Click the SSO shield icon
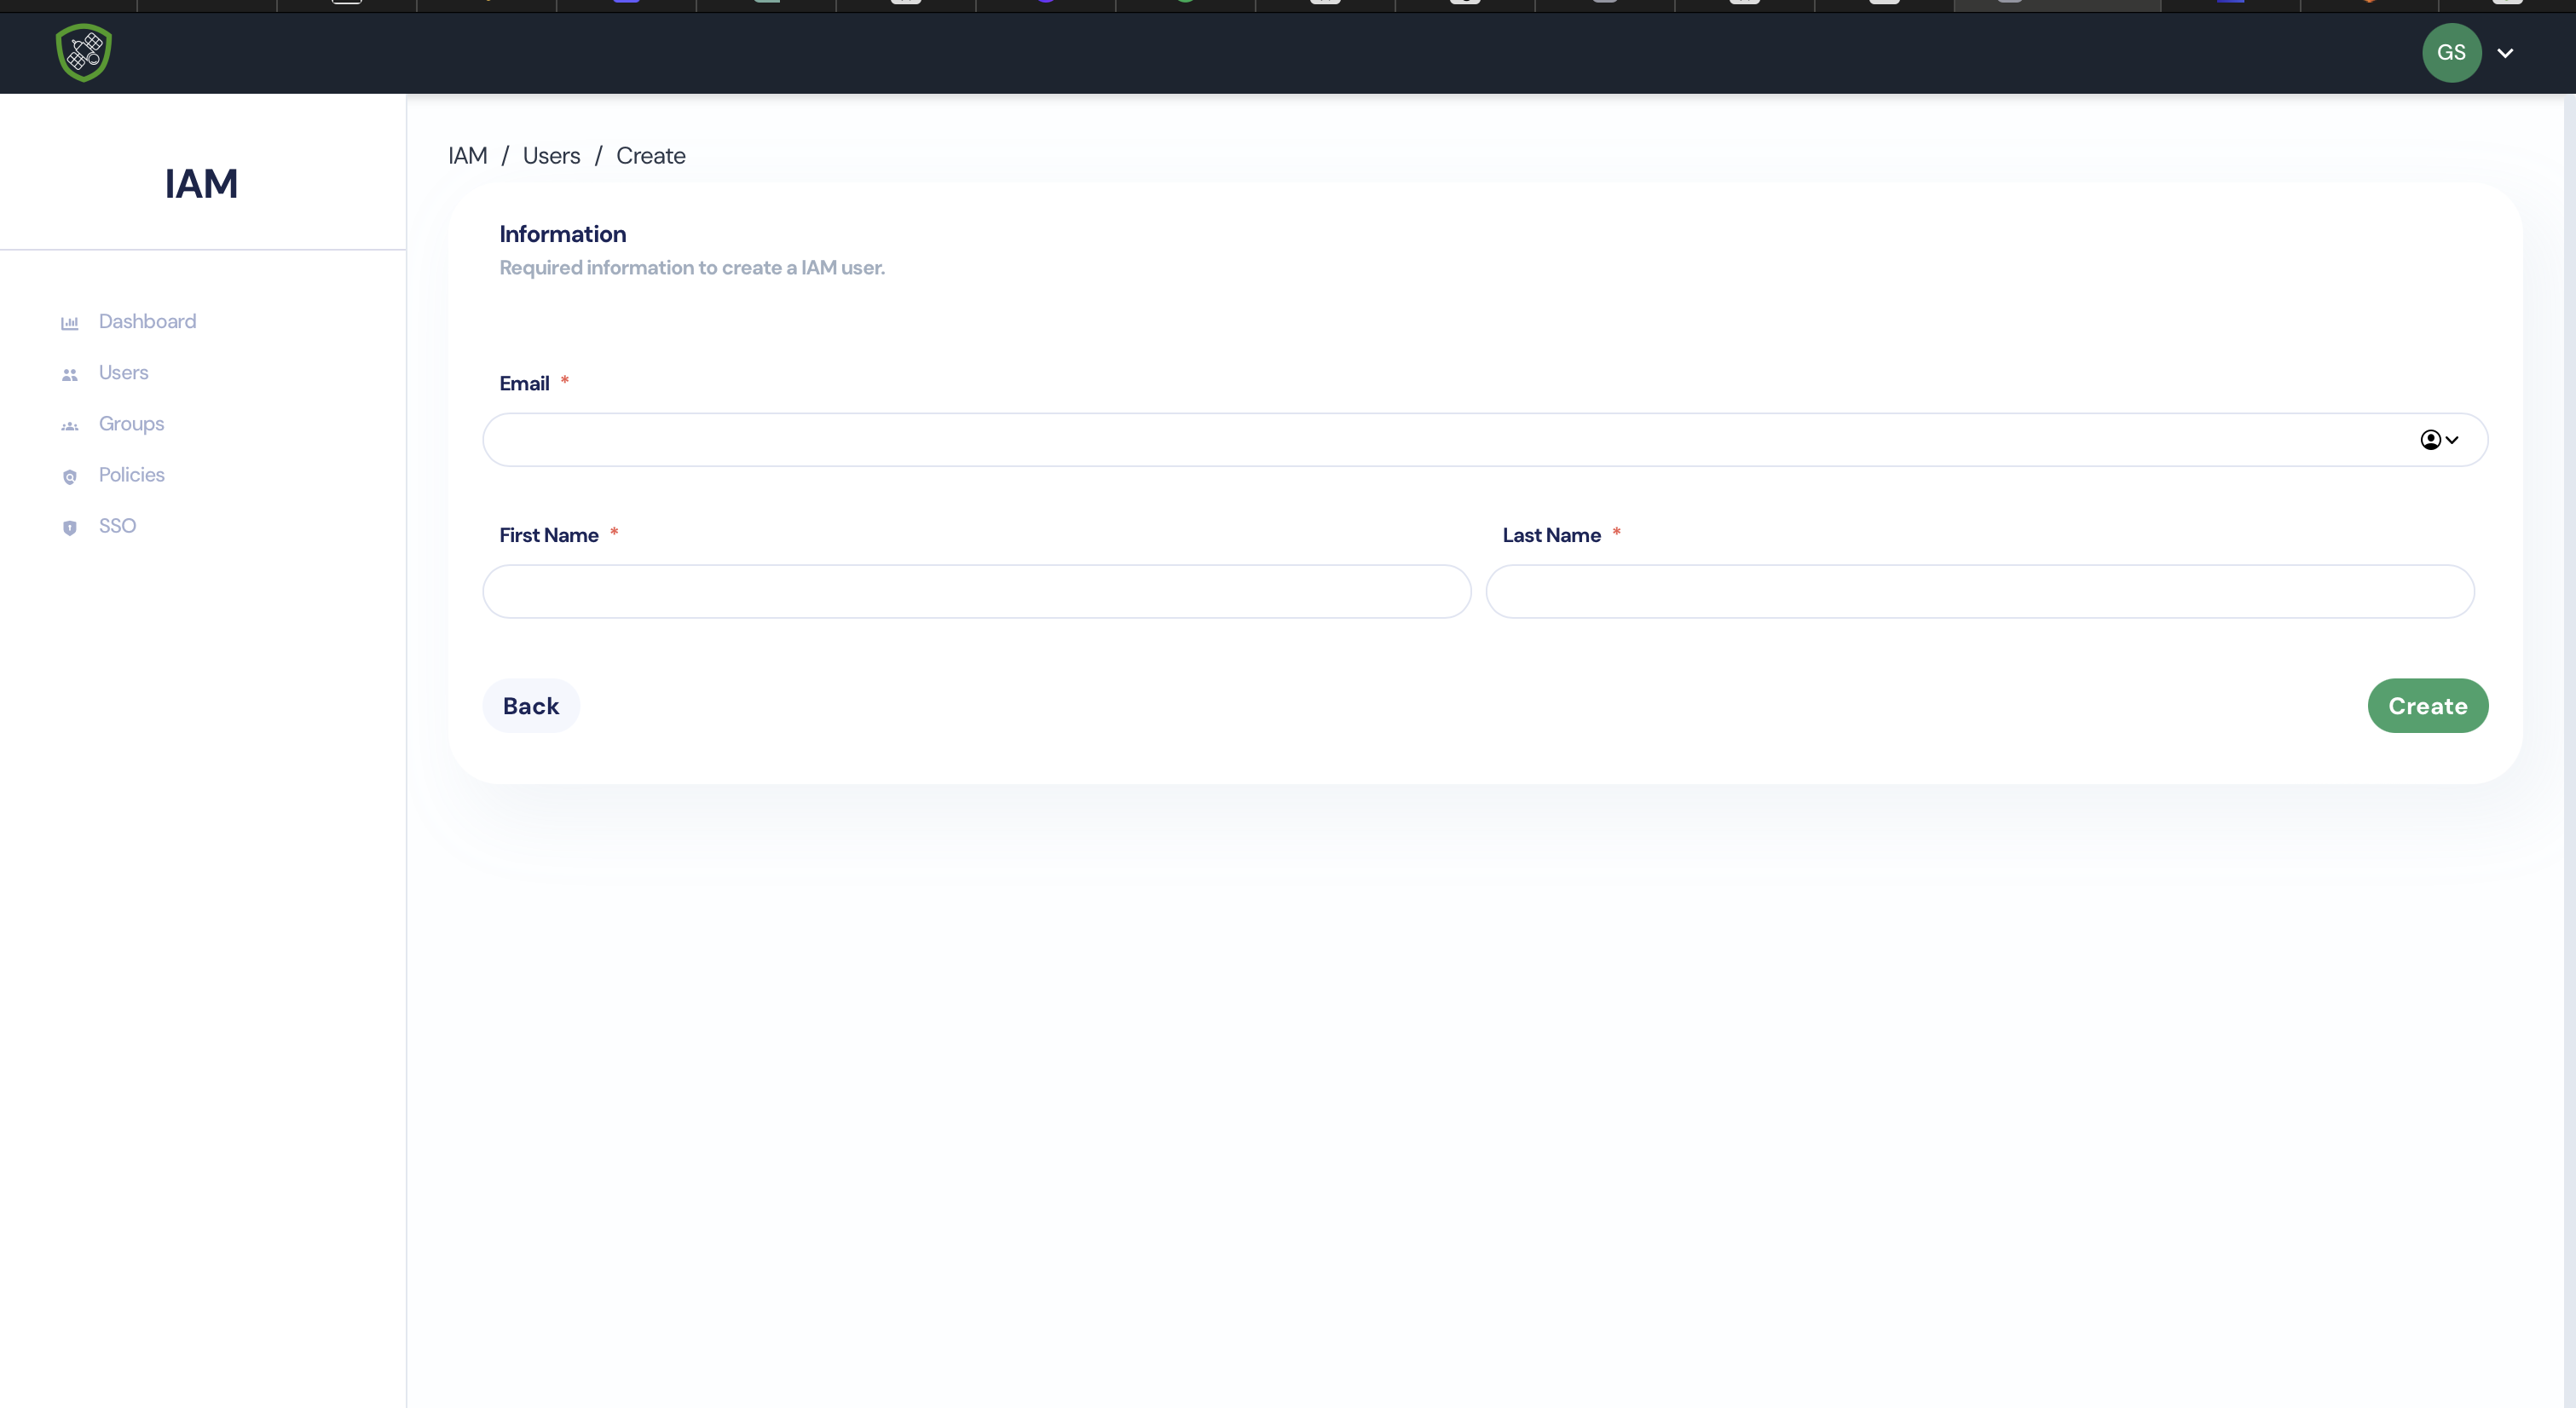This screenshot has width=2576, height=1408. tap(69, 528)
